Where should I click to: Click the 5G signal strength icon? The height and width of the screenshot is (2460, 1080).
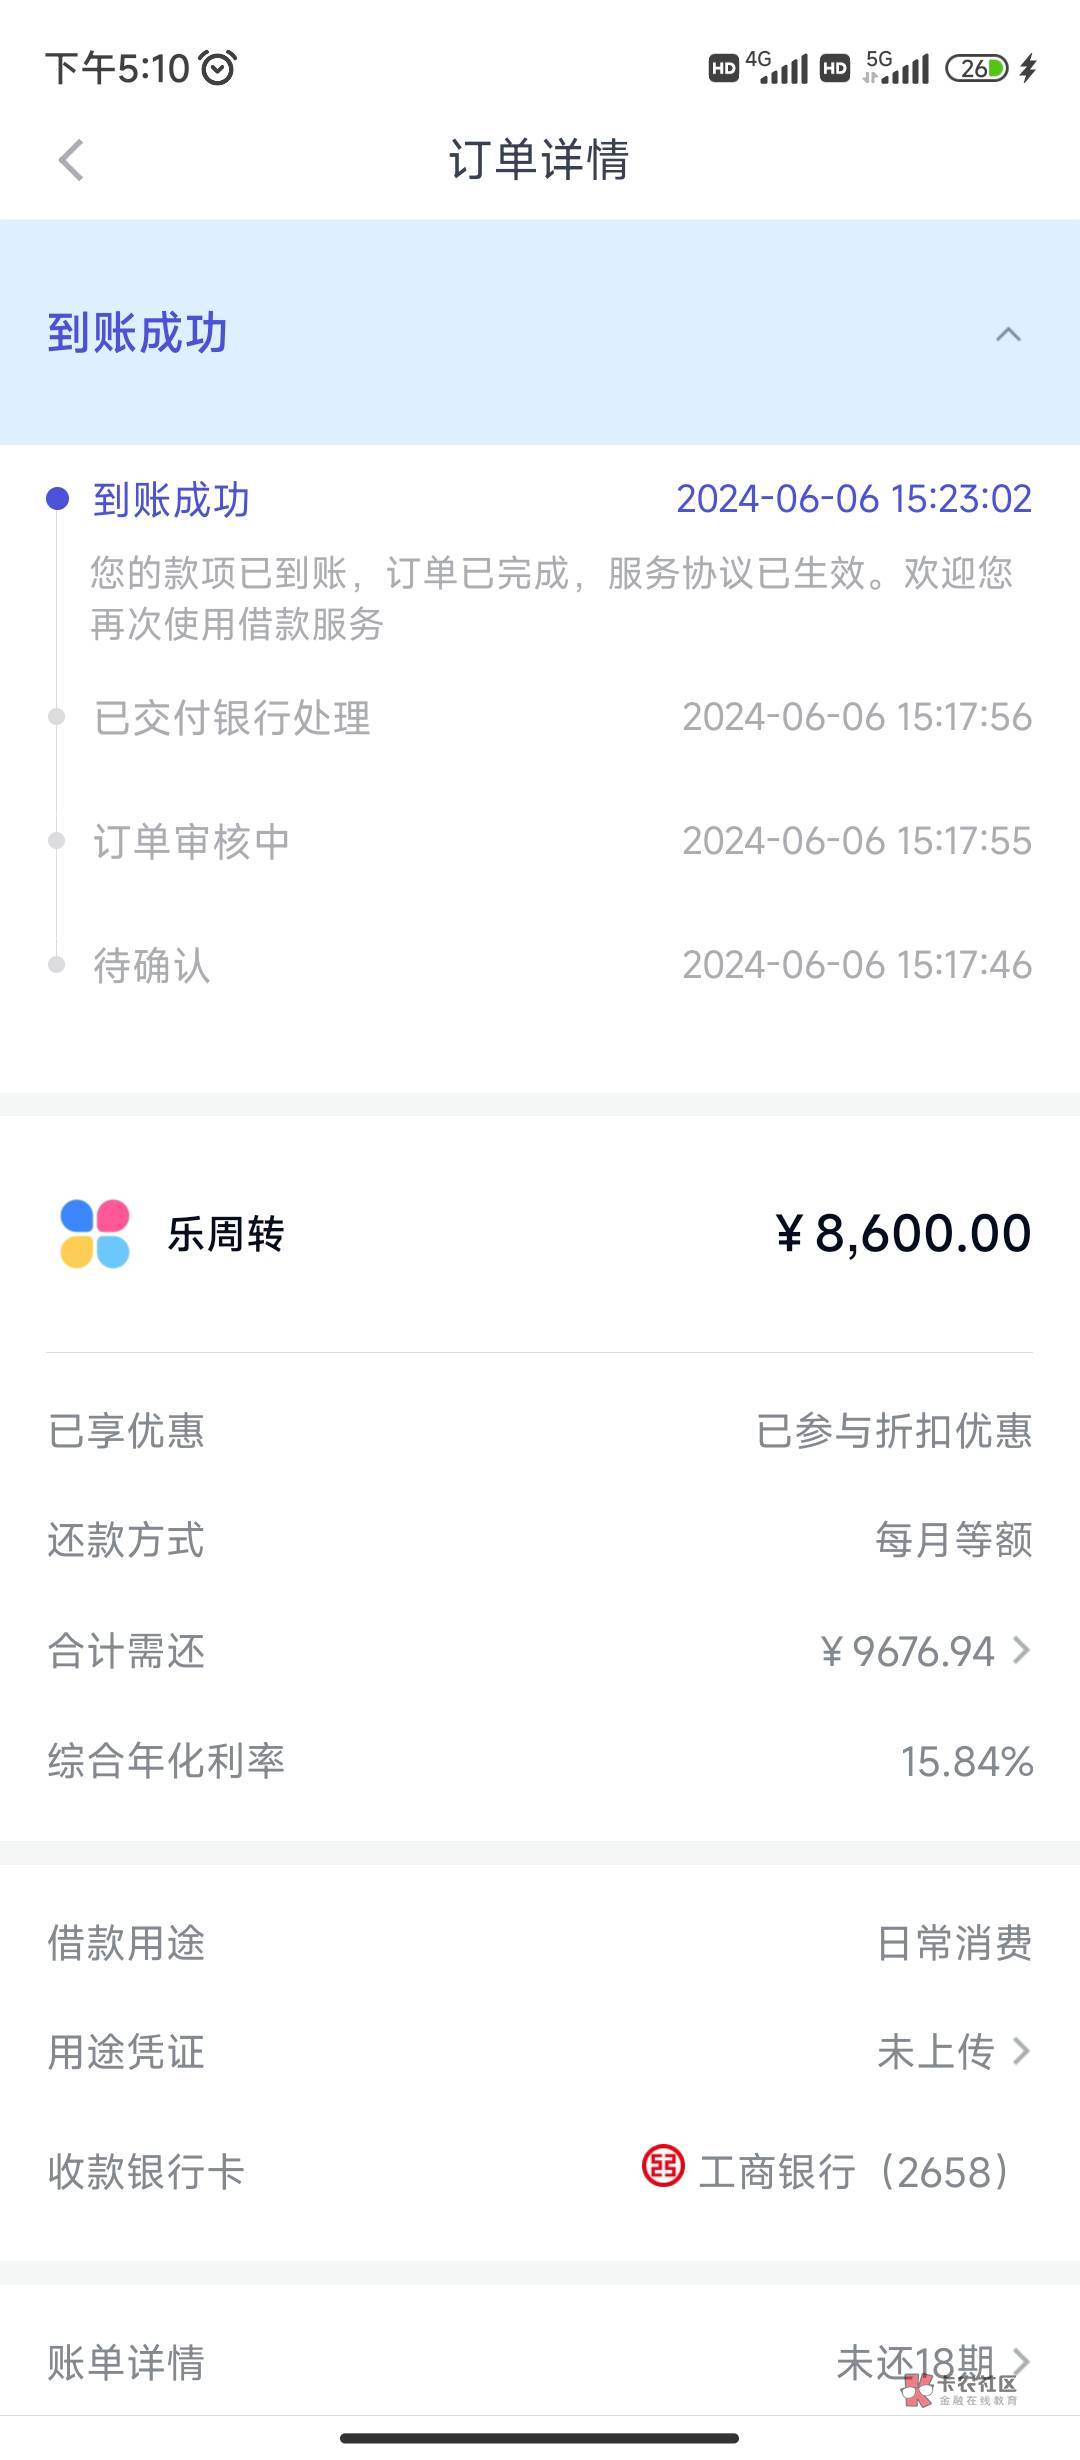(897, 68)
